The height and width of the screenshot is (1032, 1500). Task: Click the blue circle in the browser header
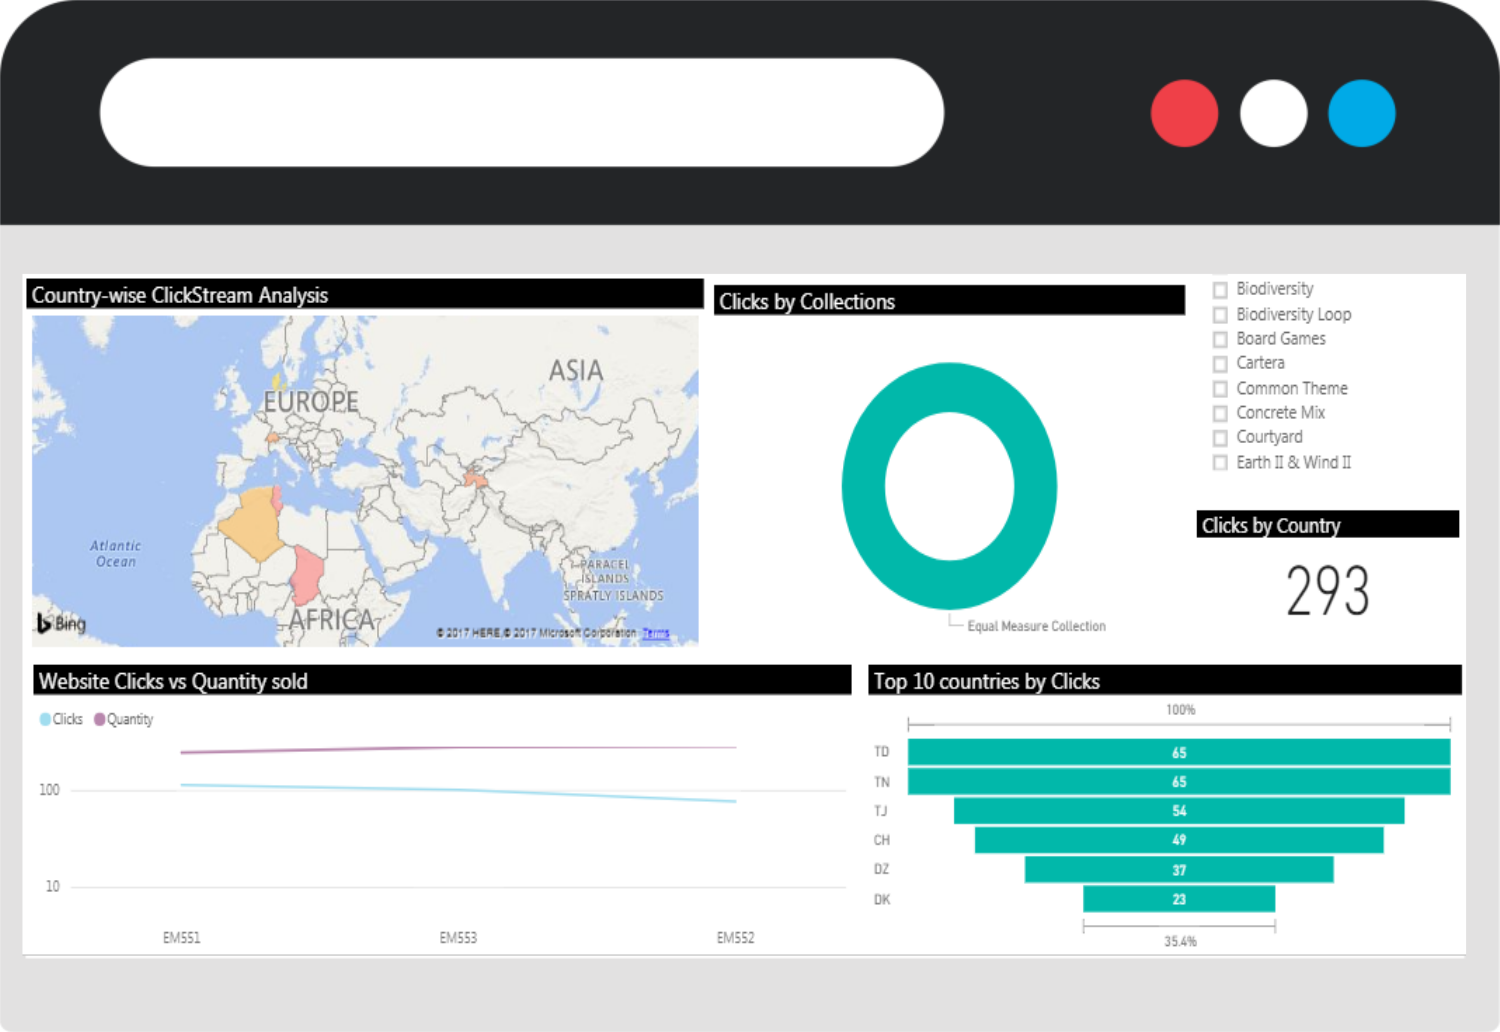1361,113
